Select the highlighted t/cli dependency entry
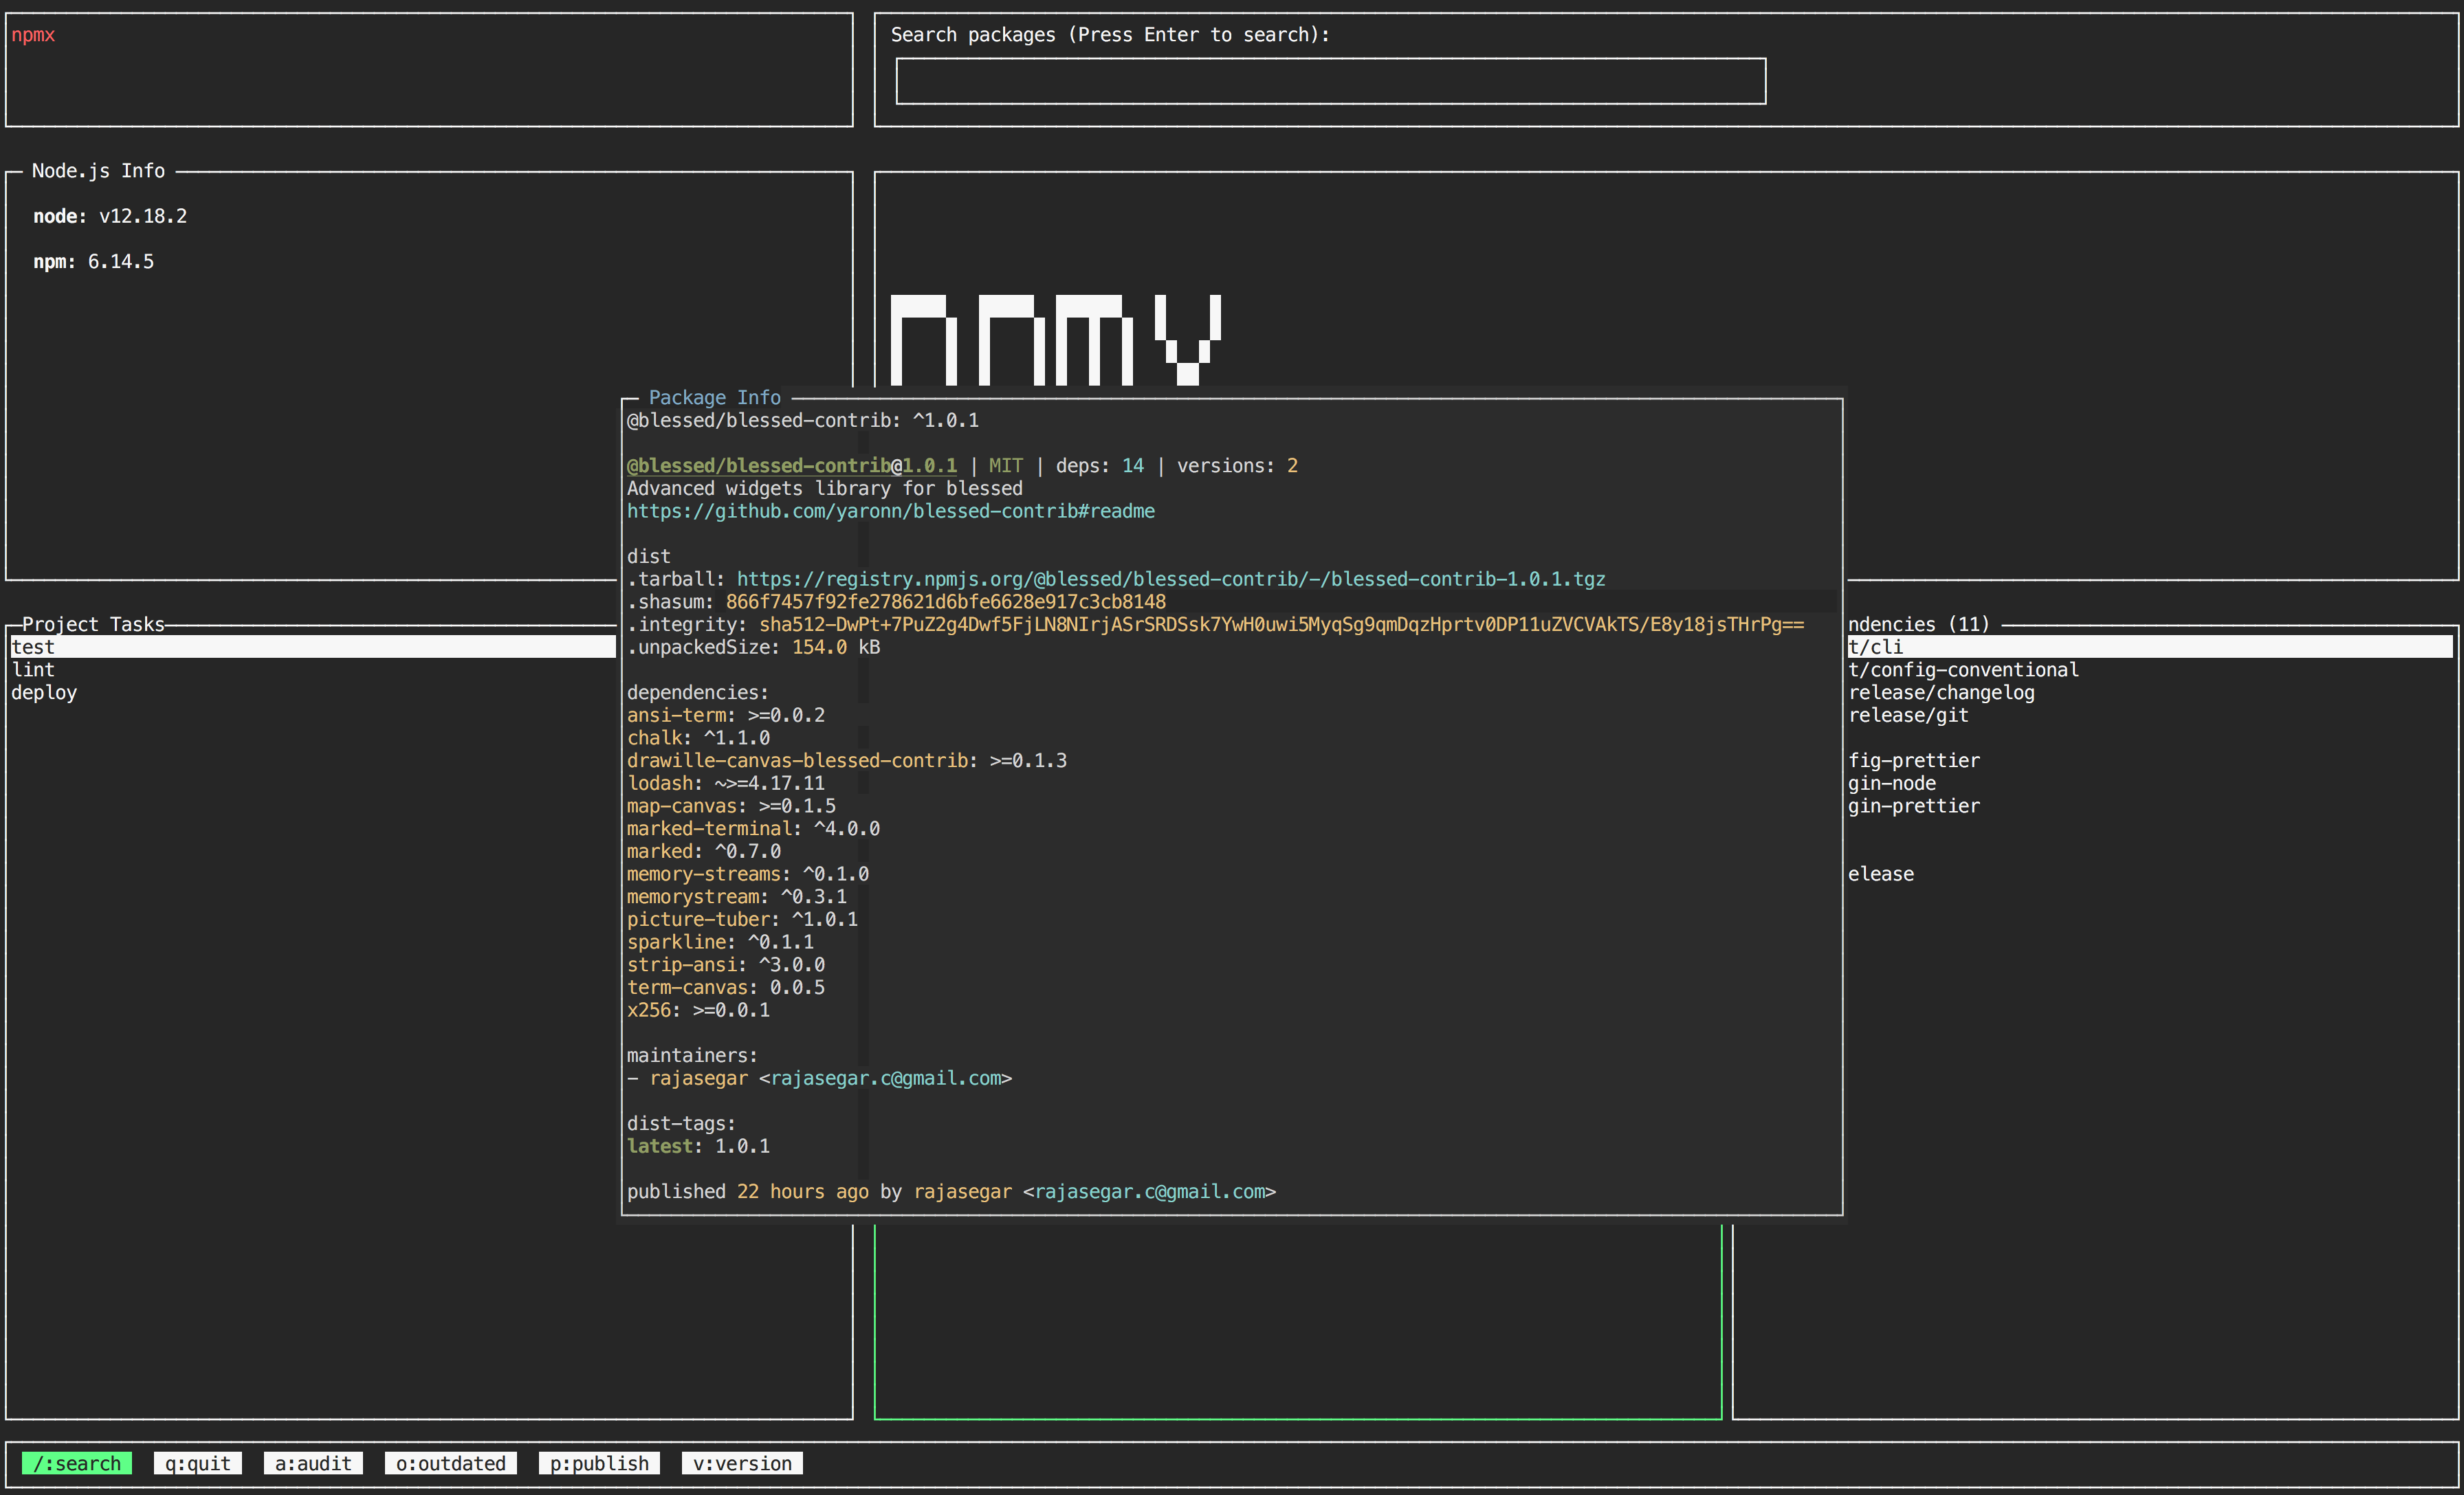This screenshot has width=2464, height=1495. pos(1875,647)
